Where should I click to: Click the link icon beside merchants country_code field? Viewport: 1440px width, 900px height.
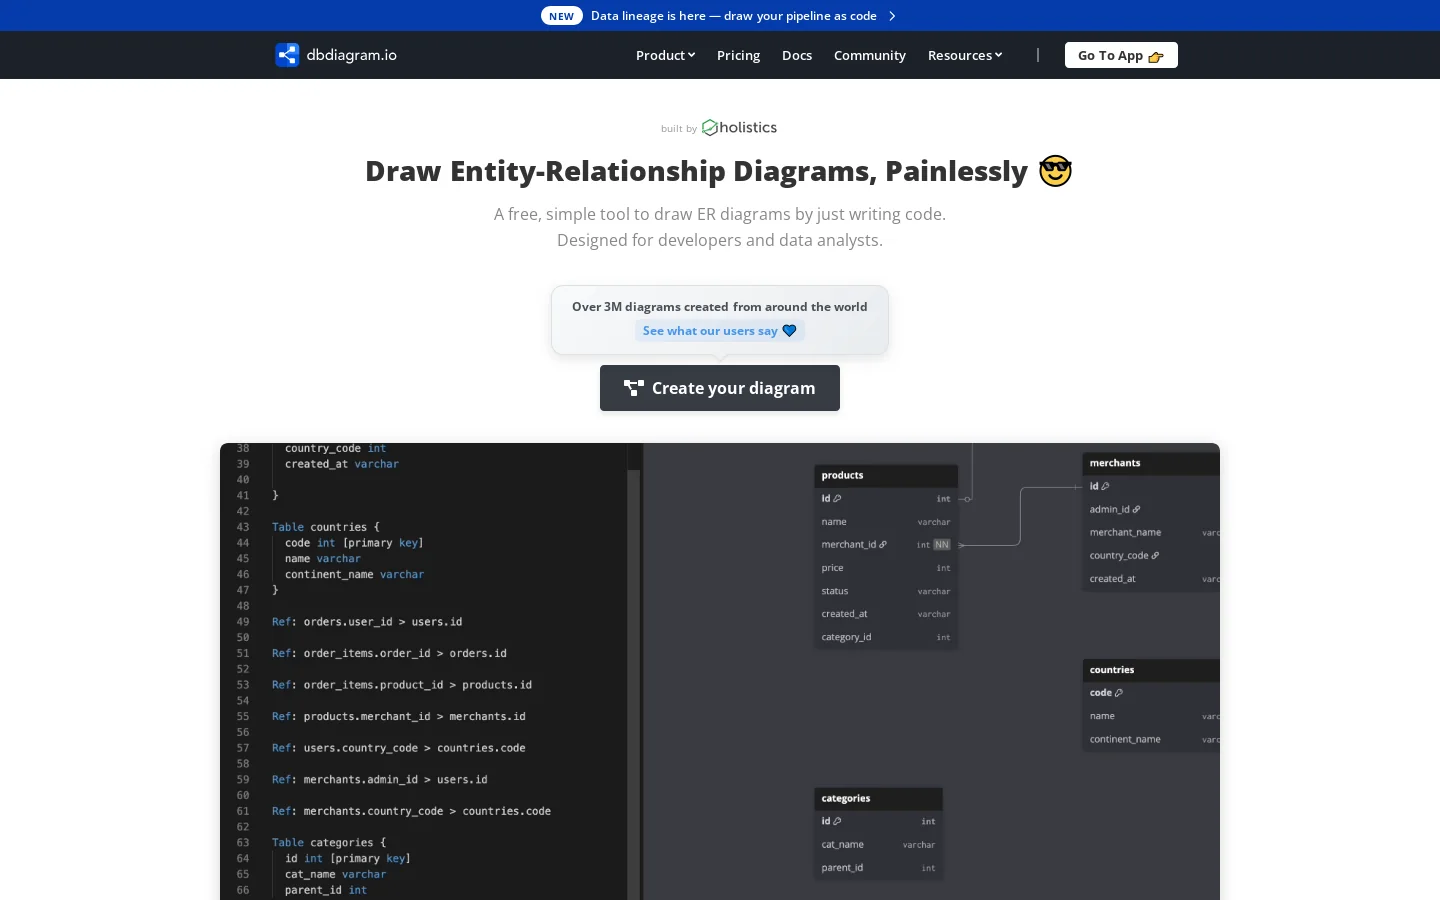(x=1155, y=556)
